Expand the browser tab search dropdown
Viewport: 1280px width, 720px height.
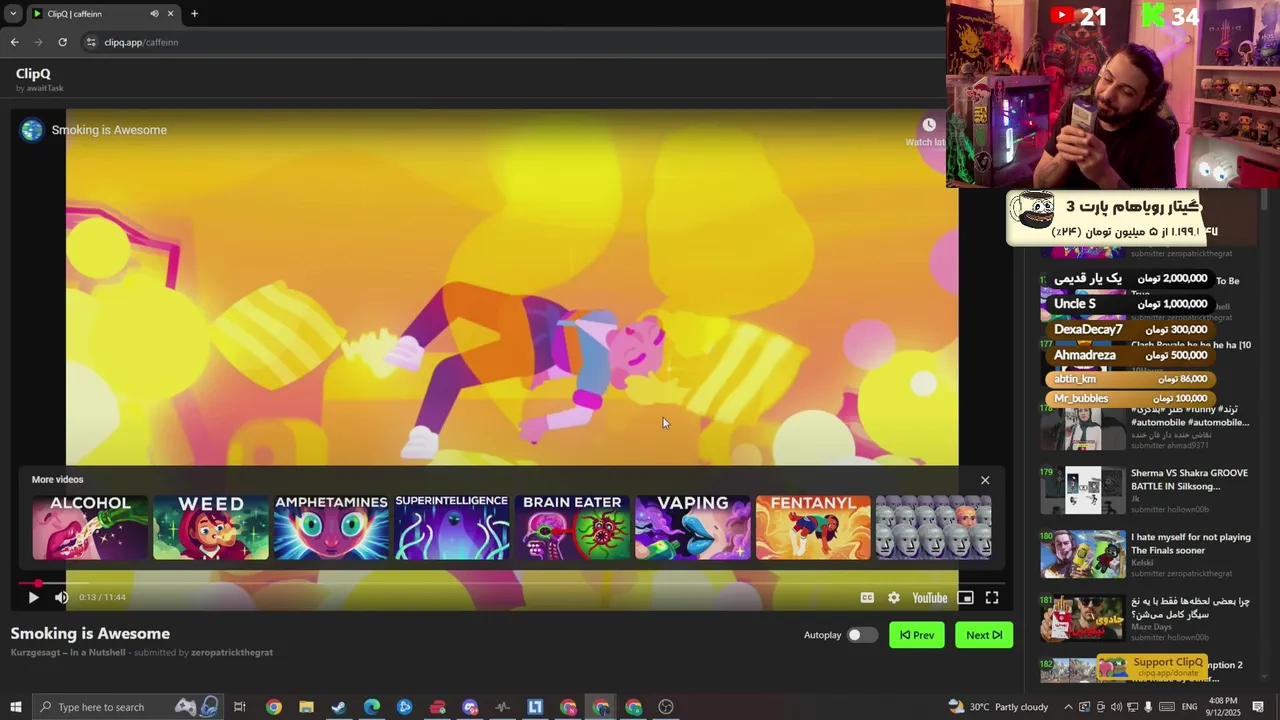click(12, 14)
